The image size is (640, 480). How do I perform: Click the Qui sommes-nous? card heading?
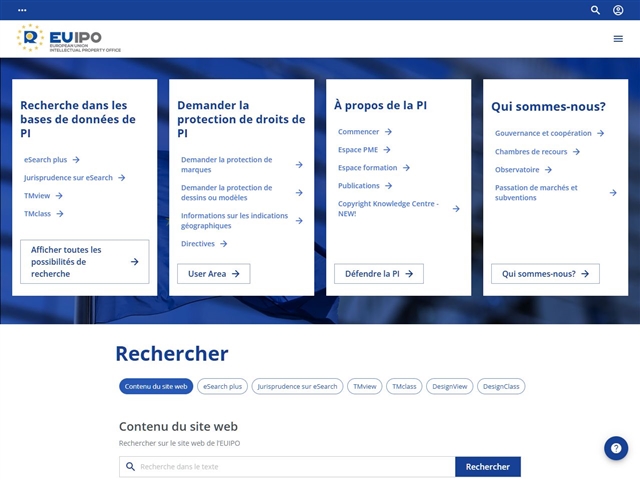(x=548, y=107)
